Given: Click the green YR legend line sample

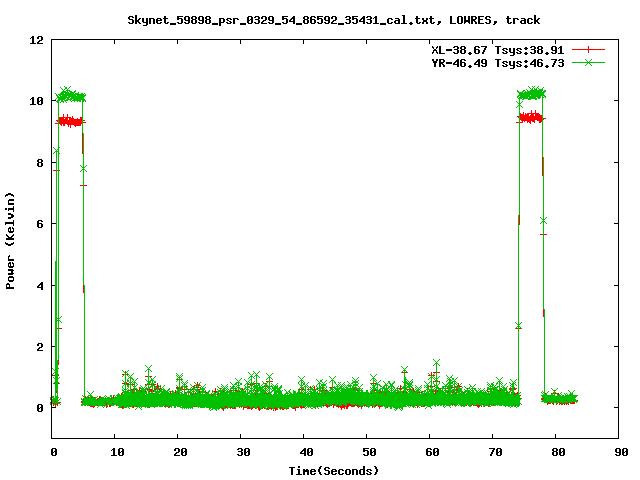Looking at the screenshot, I should (x=588, y=62).
